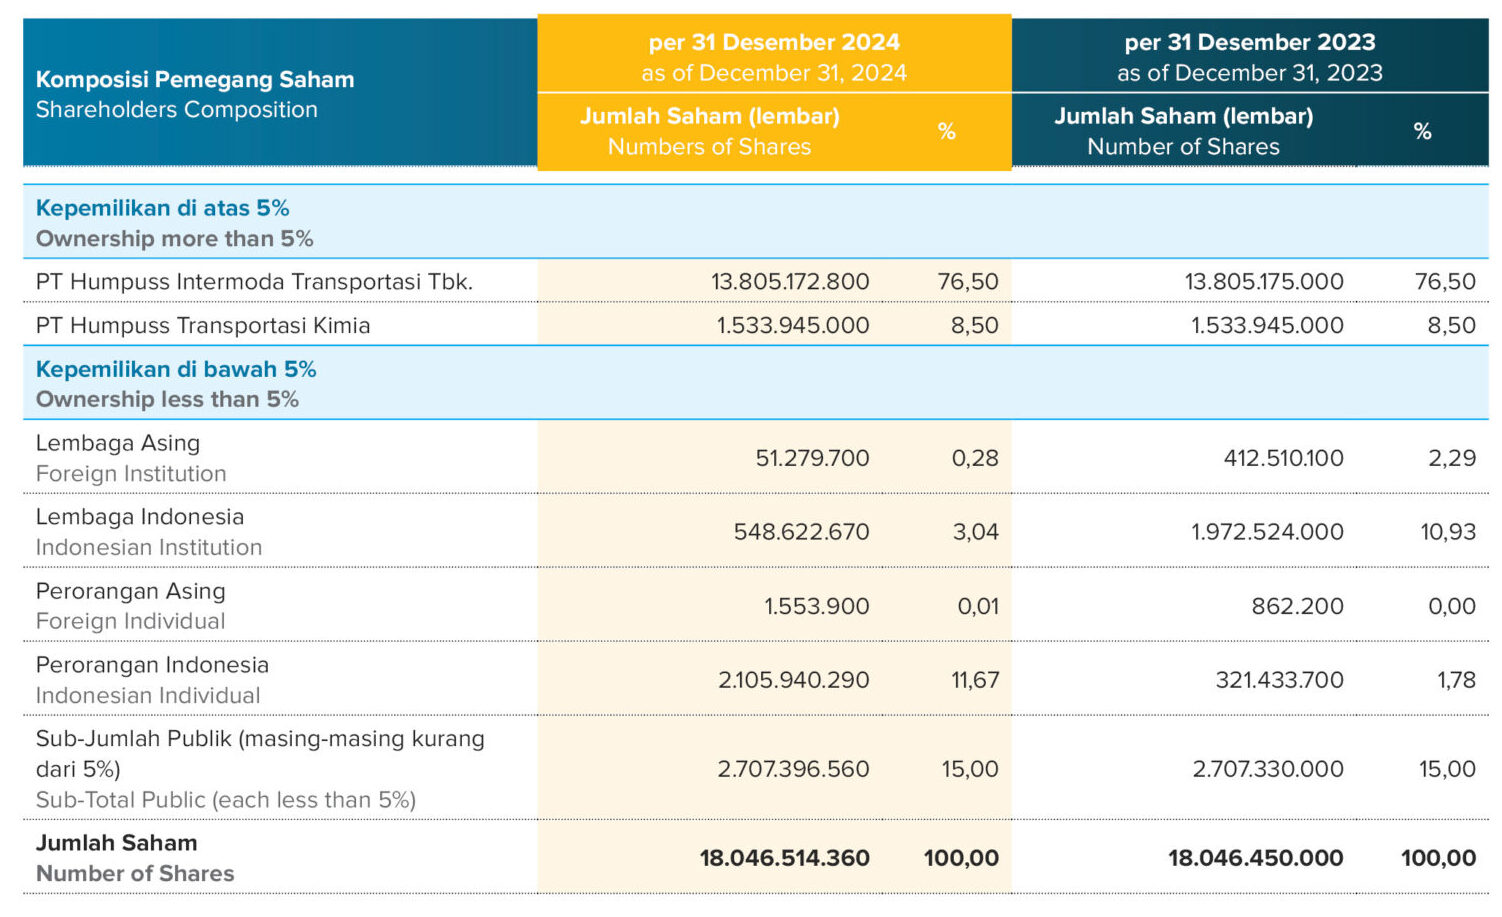Select the percentage 0,00

(1452, 606)
